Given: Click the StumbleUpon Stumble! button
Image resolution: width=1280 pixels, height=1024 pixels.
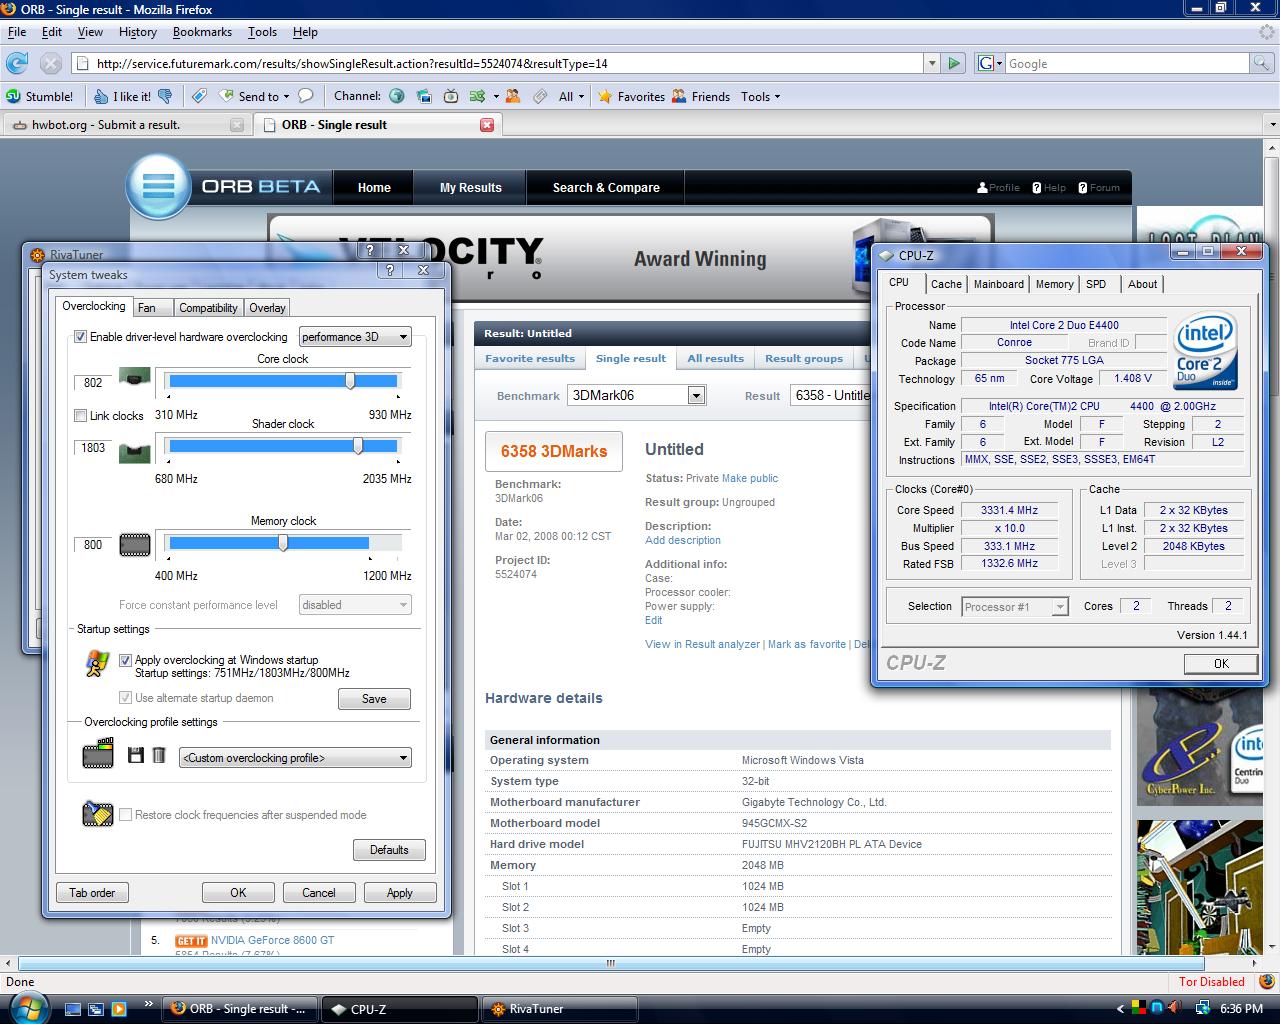Looking at the screenshot, I should (x=40, y=96).
